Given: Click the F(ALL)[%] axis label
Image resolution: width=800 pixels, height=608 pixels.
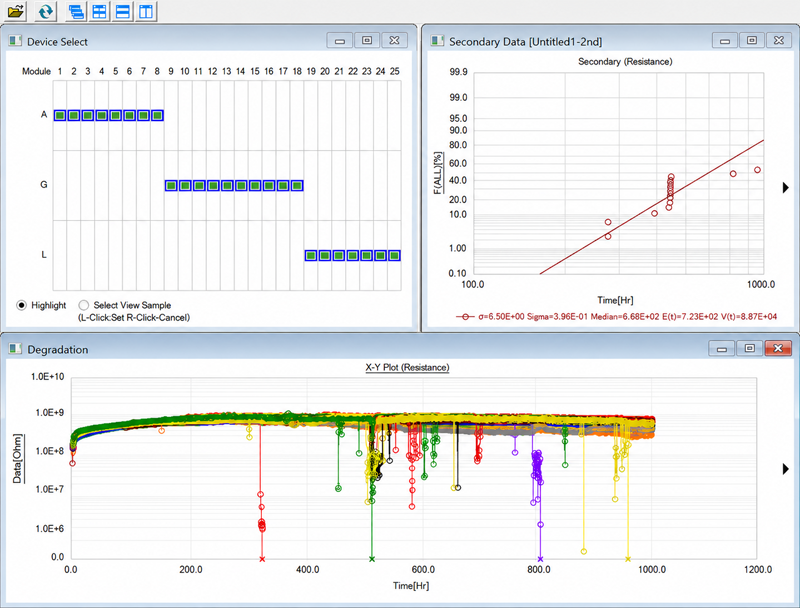Looking at the screenshot, I should pos(438,173).
